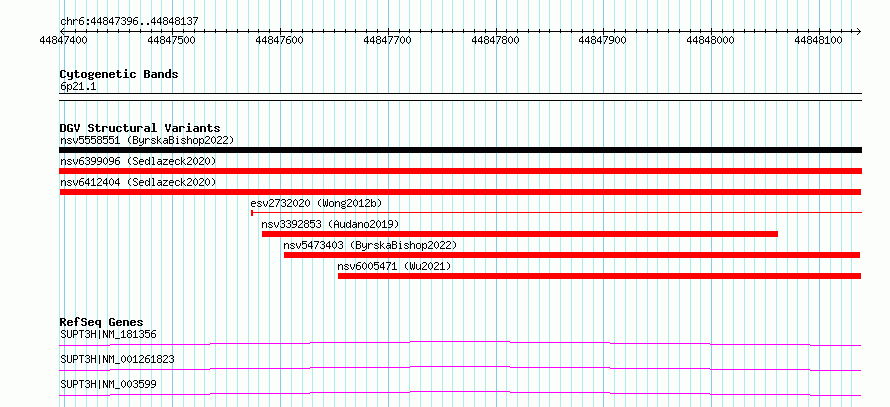Open variant nsv6399096 (Sedlazeck2020) label
890x407 pixels.
[x=138, y=161]
